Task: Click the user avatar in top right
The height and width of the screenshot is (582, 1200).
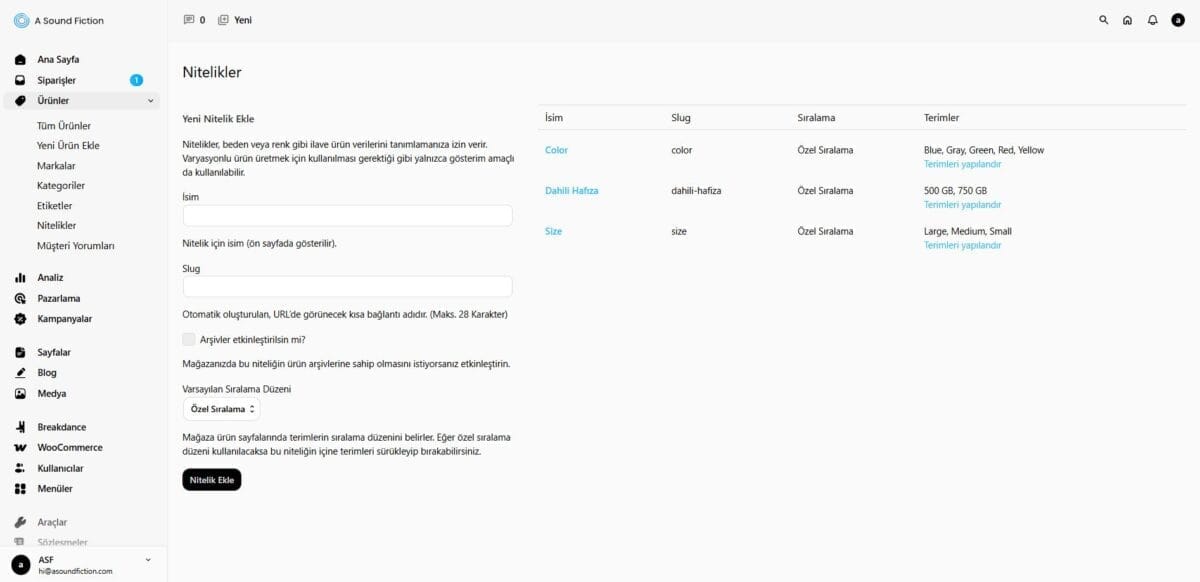Action: [1178, 20]
